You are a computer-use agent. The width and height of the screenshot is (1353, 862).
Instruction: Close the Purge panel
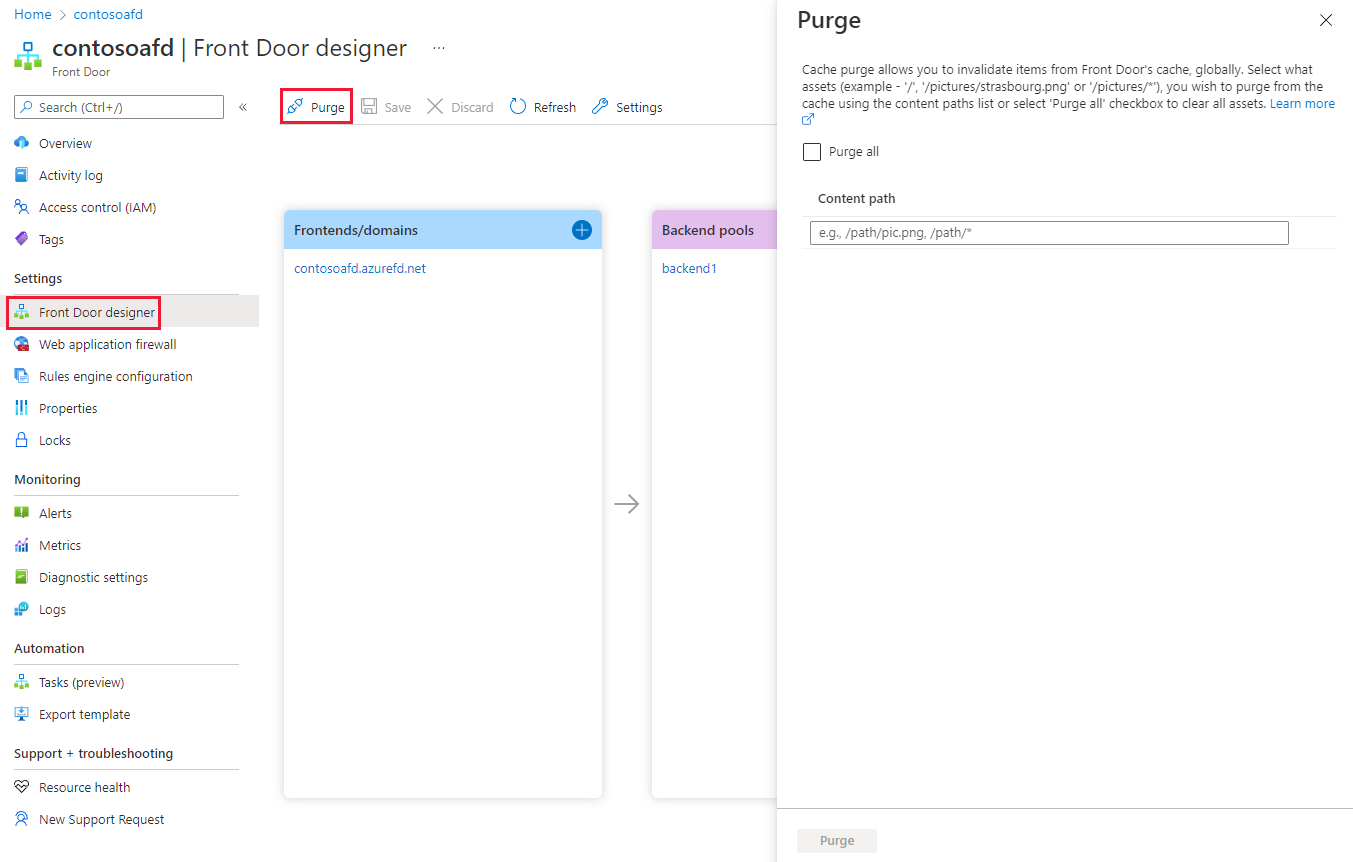(1326, 20)
